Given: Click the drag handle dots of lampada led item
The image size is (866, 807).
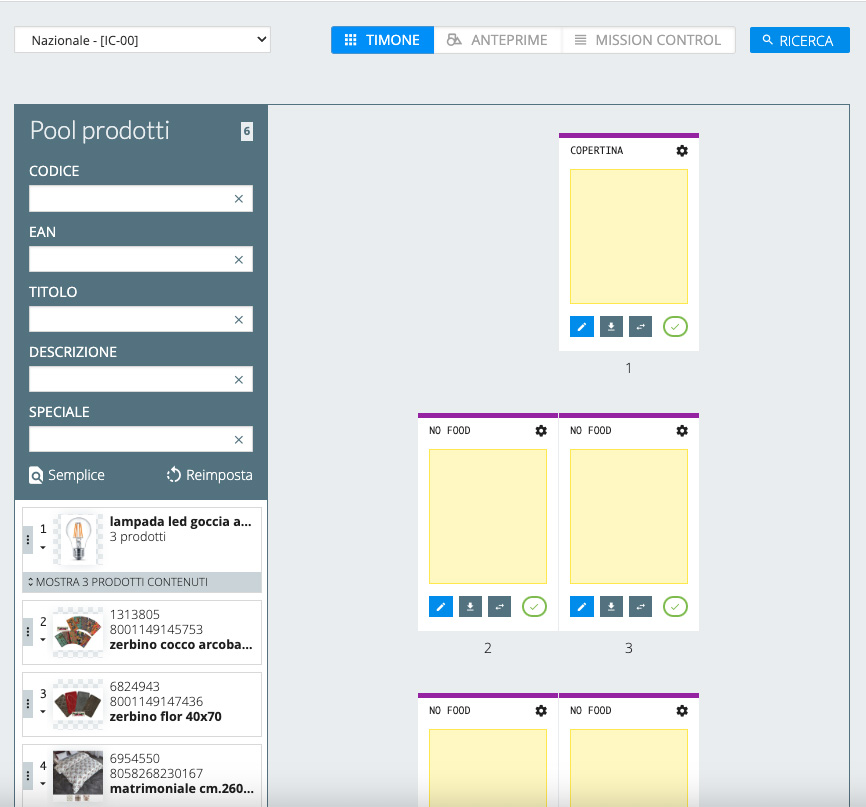Looking at the screenshot, I should 28,540.
